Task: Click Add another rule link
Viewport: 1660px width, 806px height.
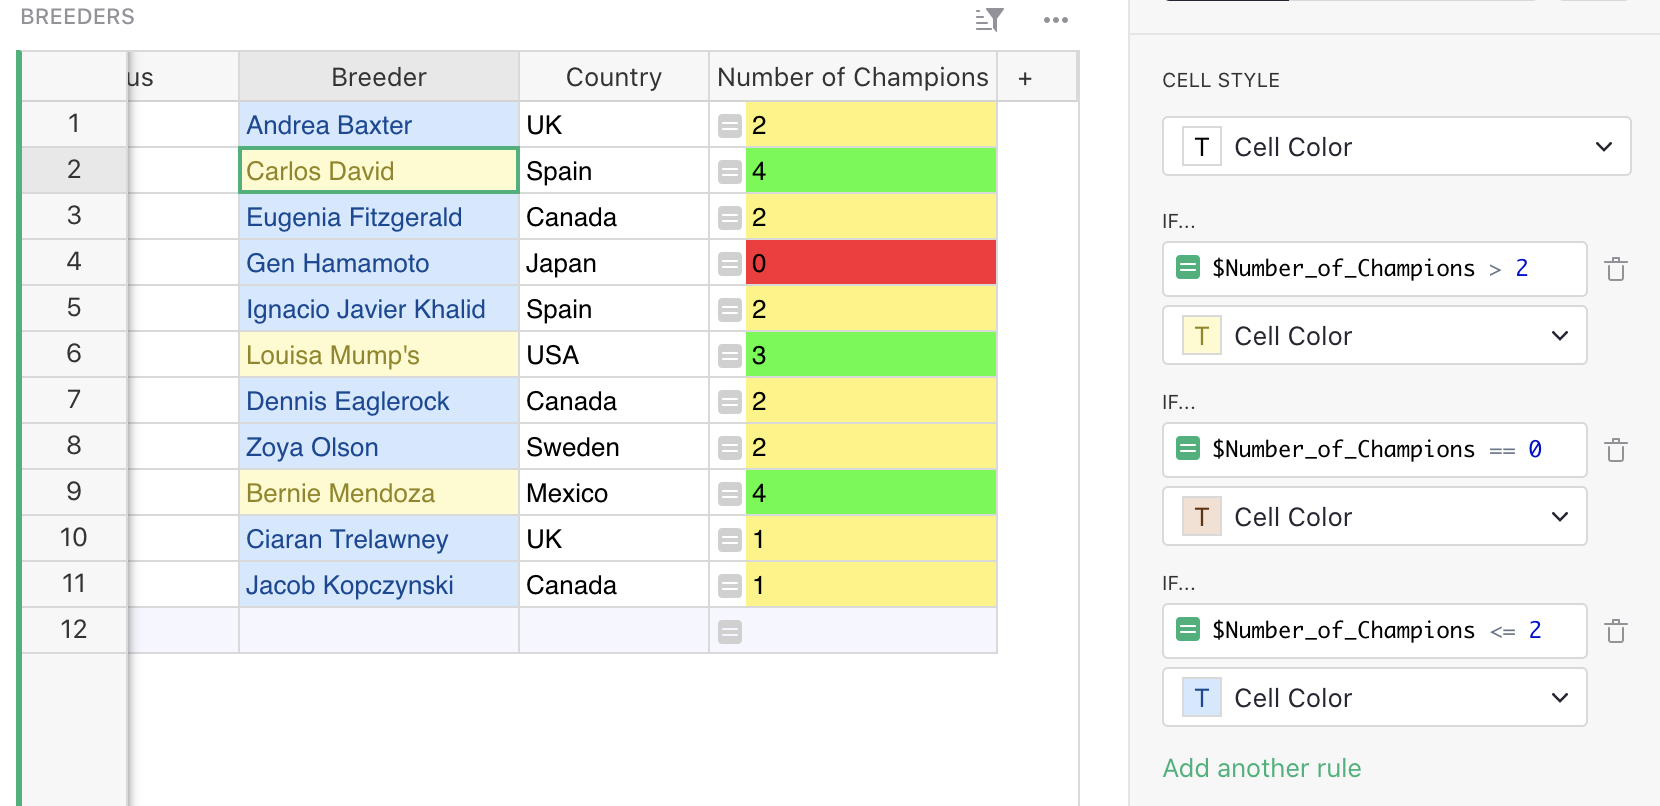Action: (x=1262, y=768)
